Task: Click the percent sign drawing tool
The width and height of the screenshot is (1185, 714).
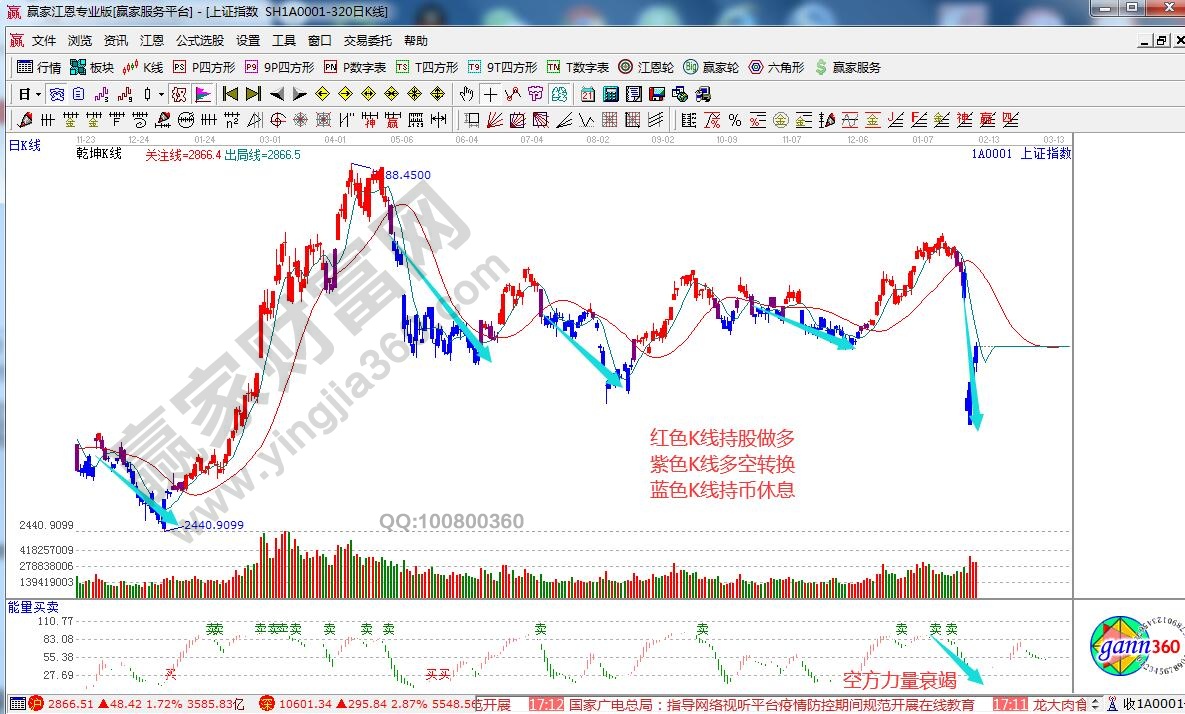Action: tap(734, 120)
